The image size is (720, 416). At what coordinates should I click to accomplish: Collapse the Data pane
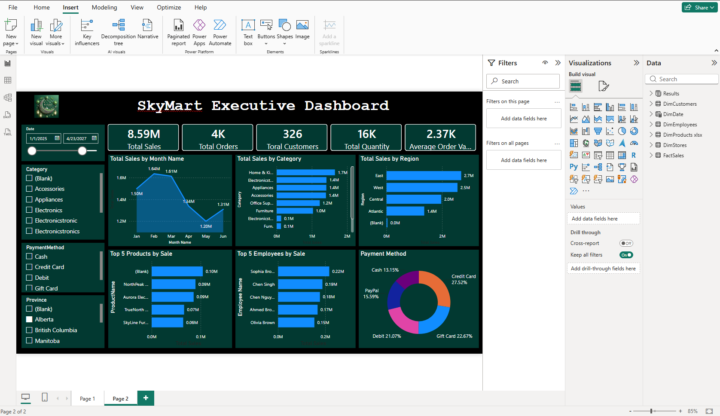coord(714,63)
